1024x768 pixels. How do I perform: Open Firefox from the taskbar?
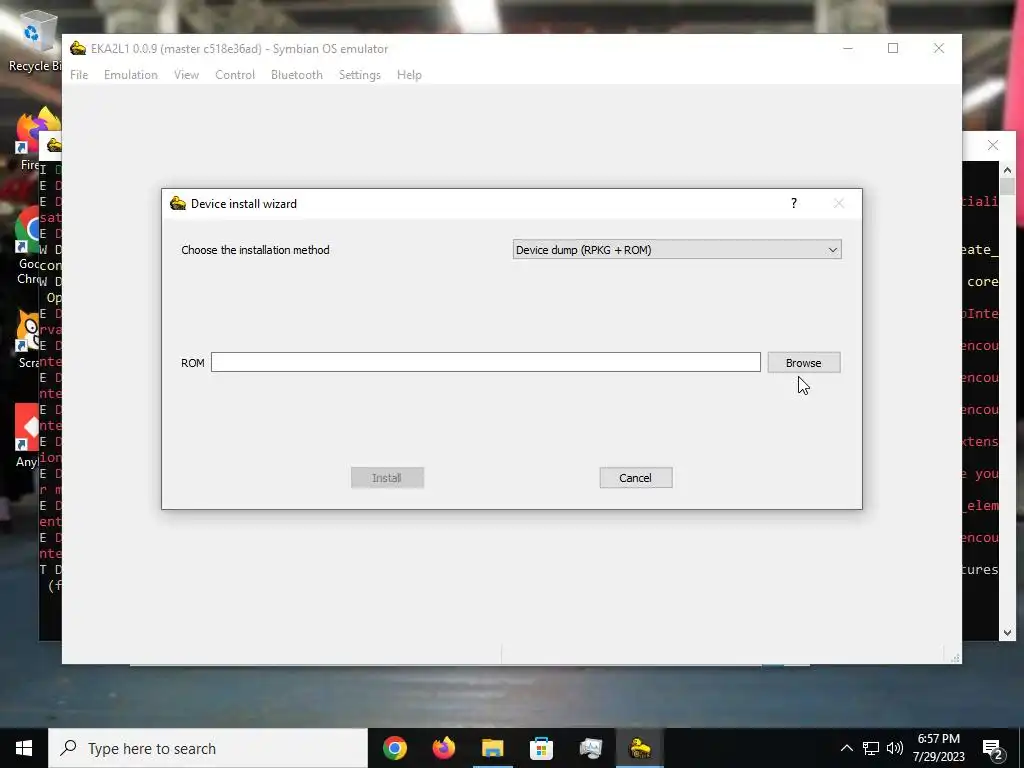443,748
